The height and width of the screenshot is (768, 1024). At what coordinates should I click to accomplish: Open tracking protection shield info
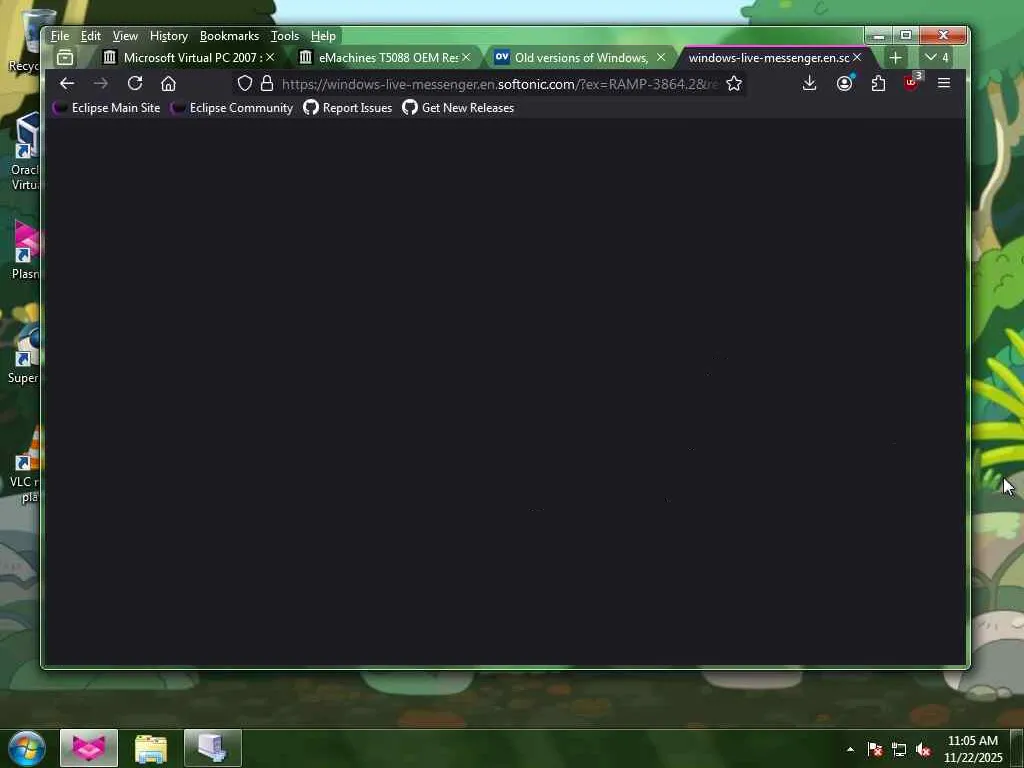tap(244, 84)
